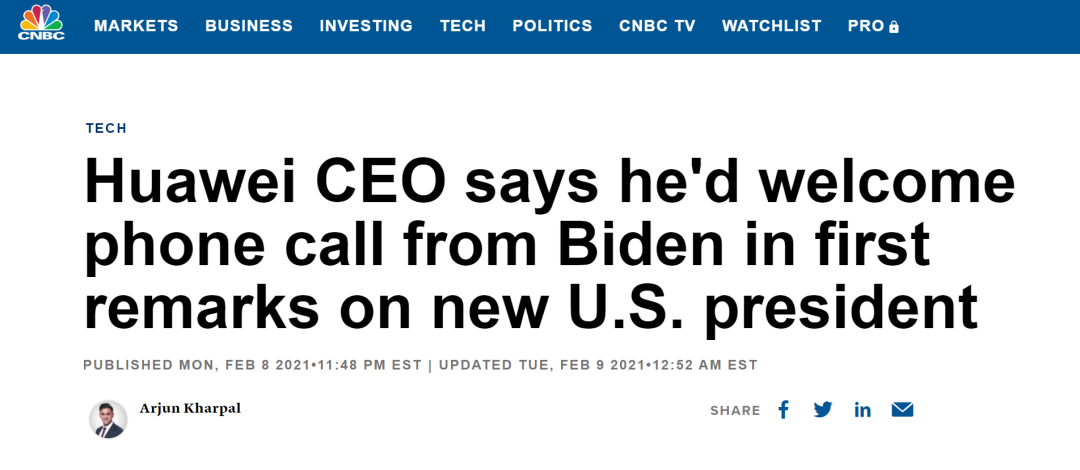Open Arjun Kharpal's author photo
The height and width of the screenshot is (470, 1080).
click(x=108, y=419)
